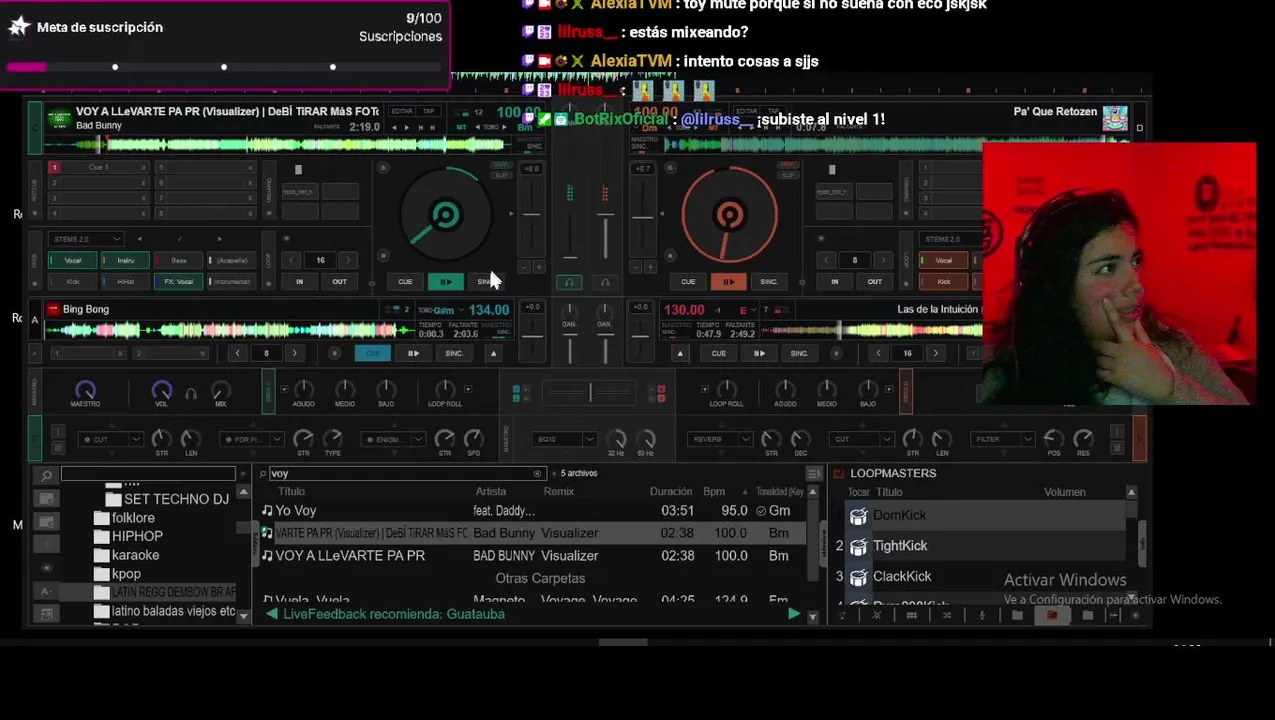Play or pause the Bing Bong deck
This screenshot has width=1275, height=720.
pos(413,353)
